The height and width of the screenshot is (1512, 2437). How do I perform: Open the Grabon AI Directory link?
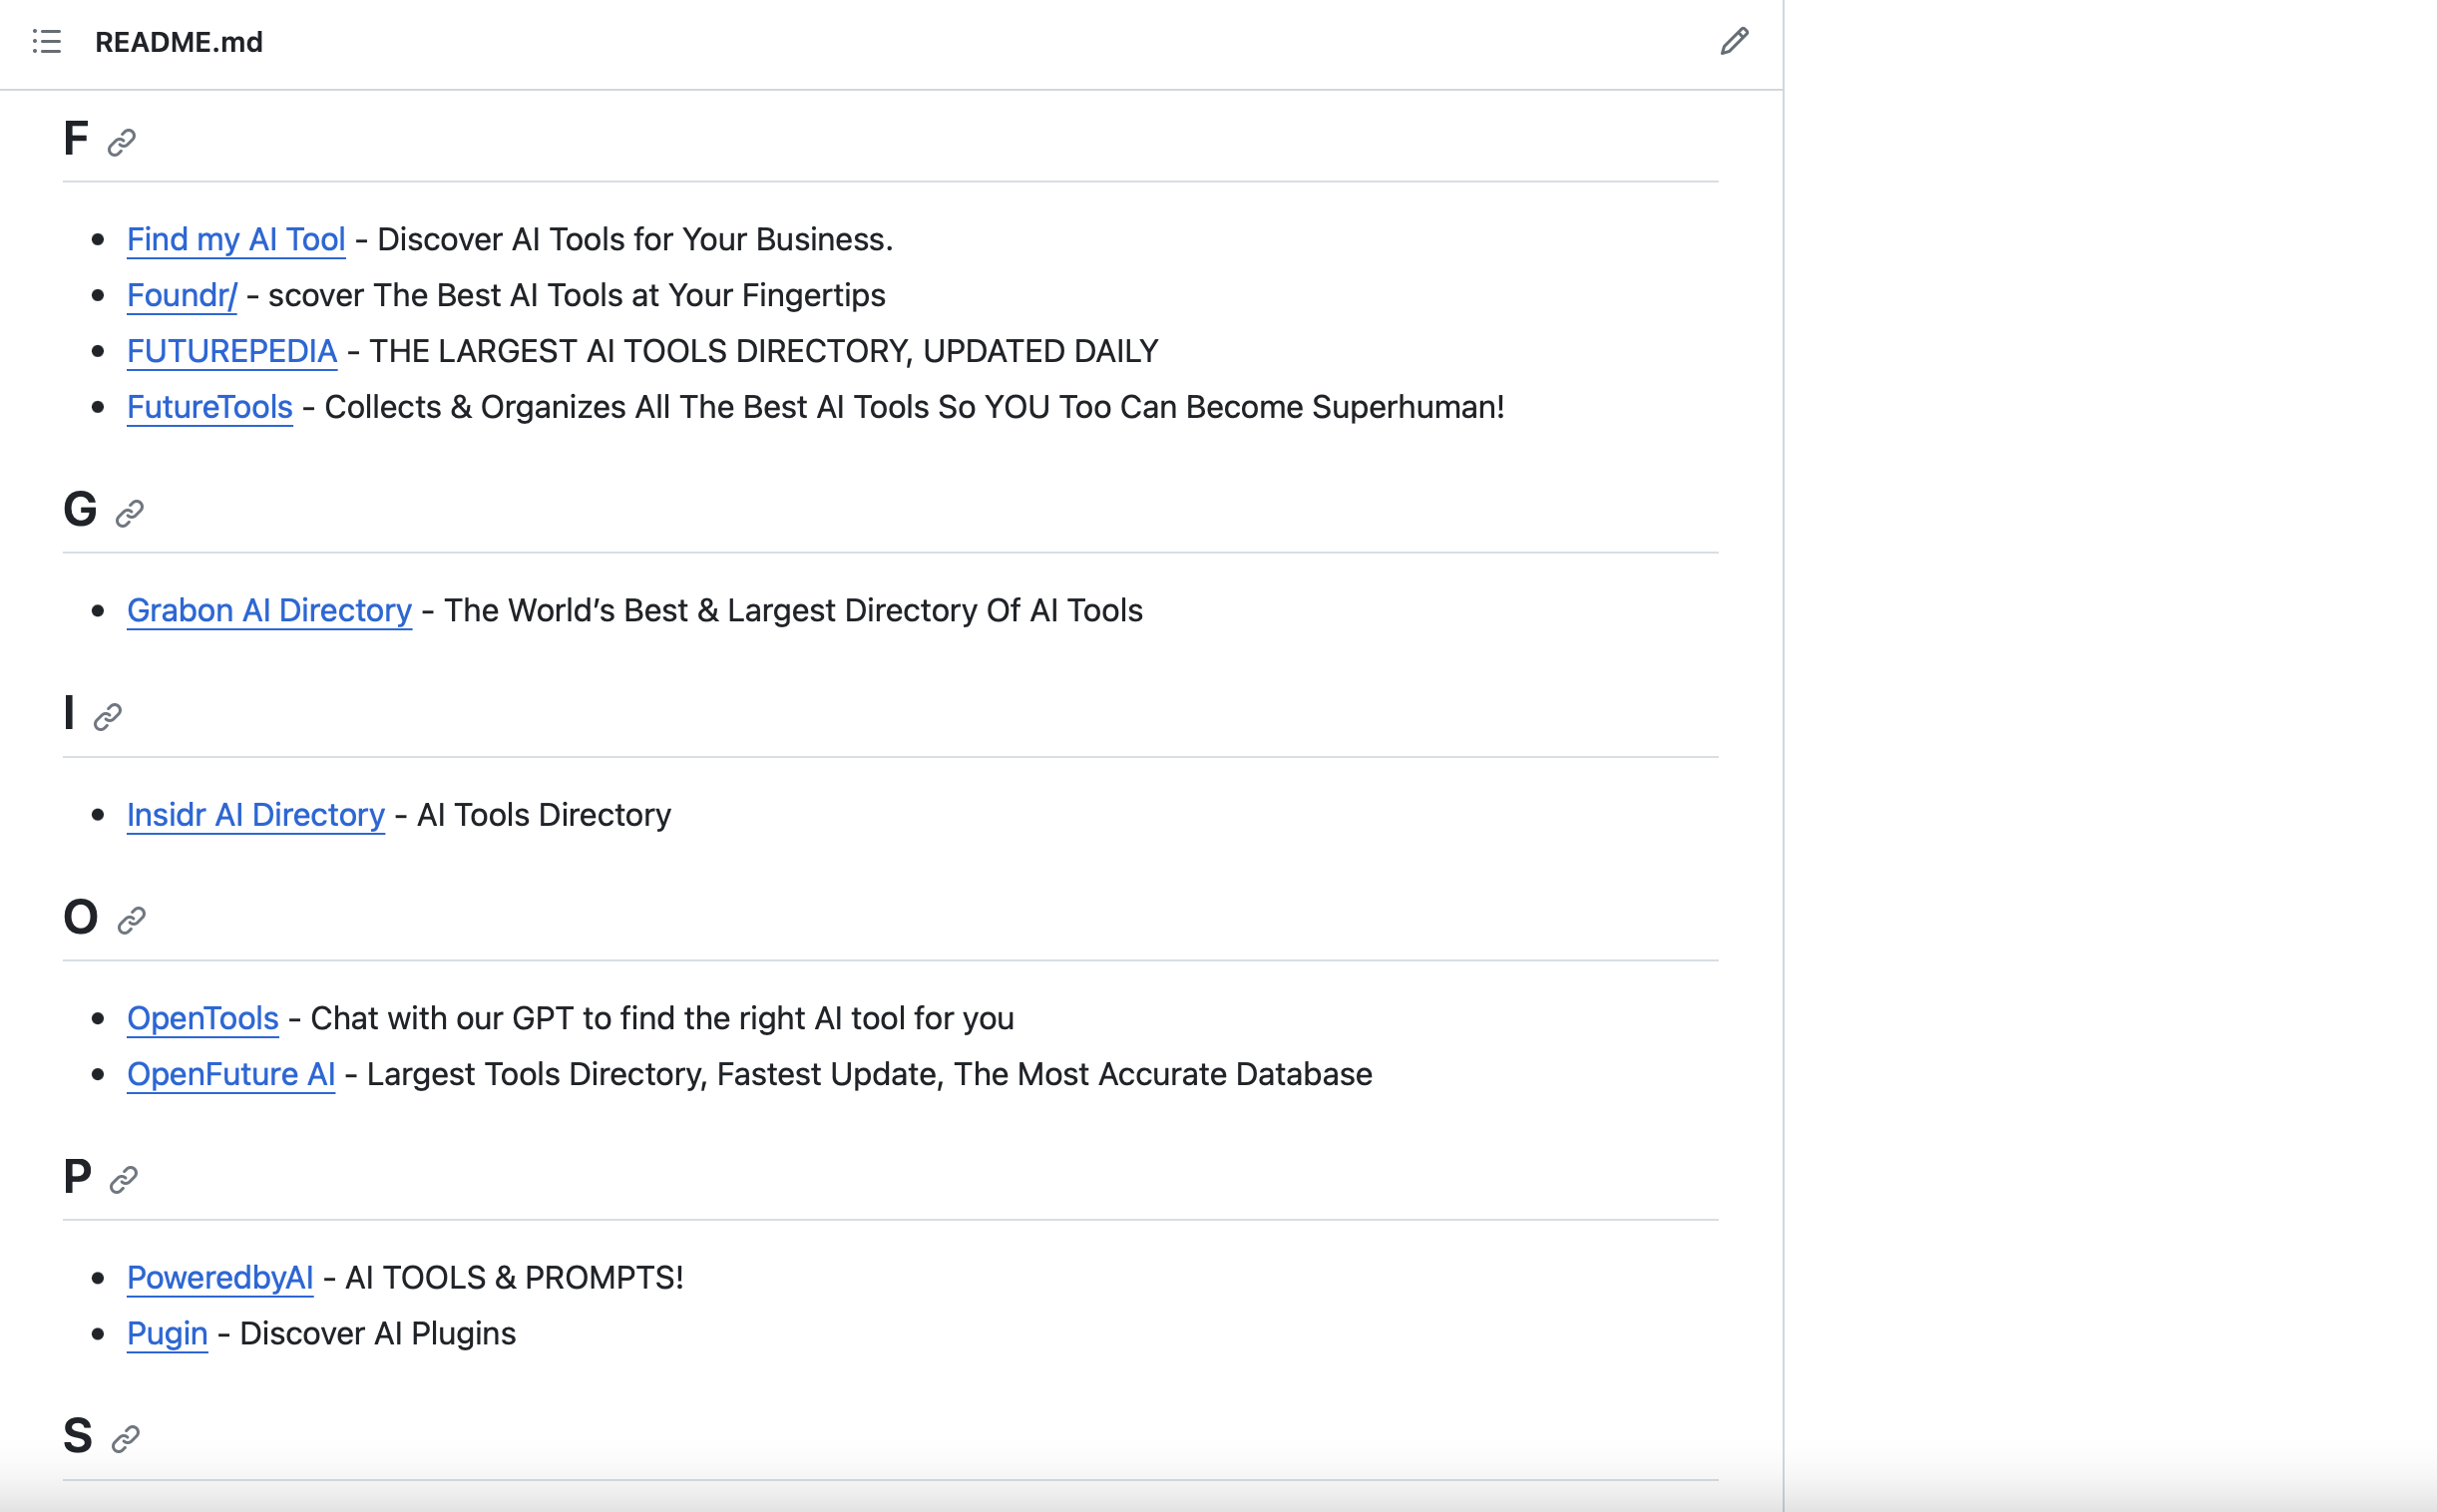[268, 610]
